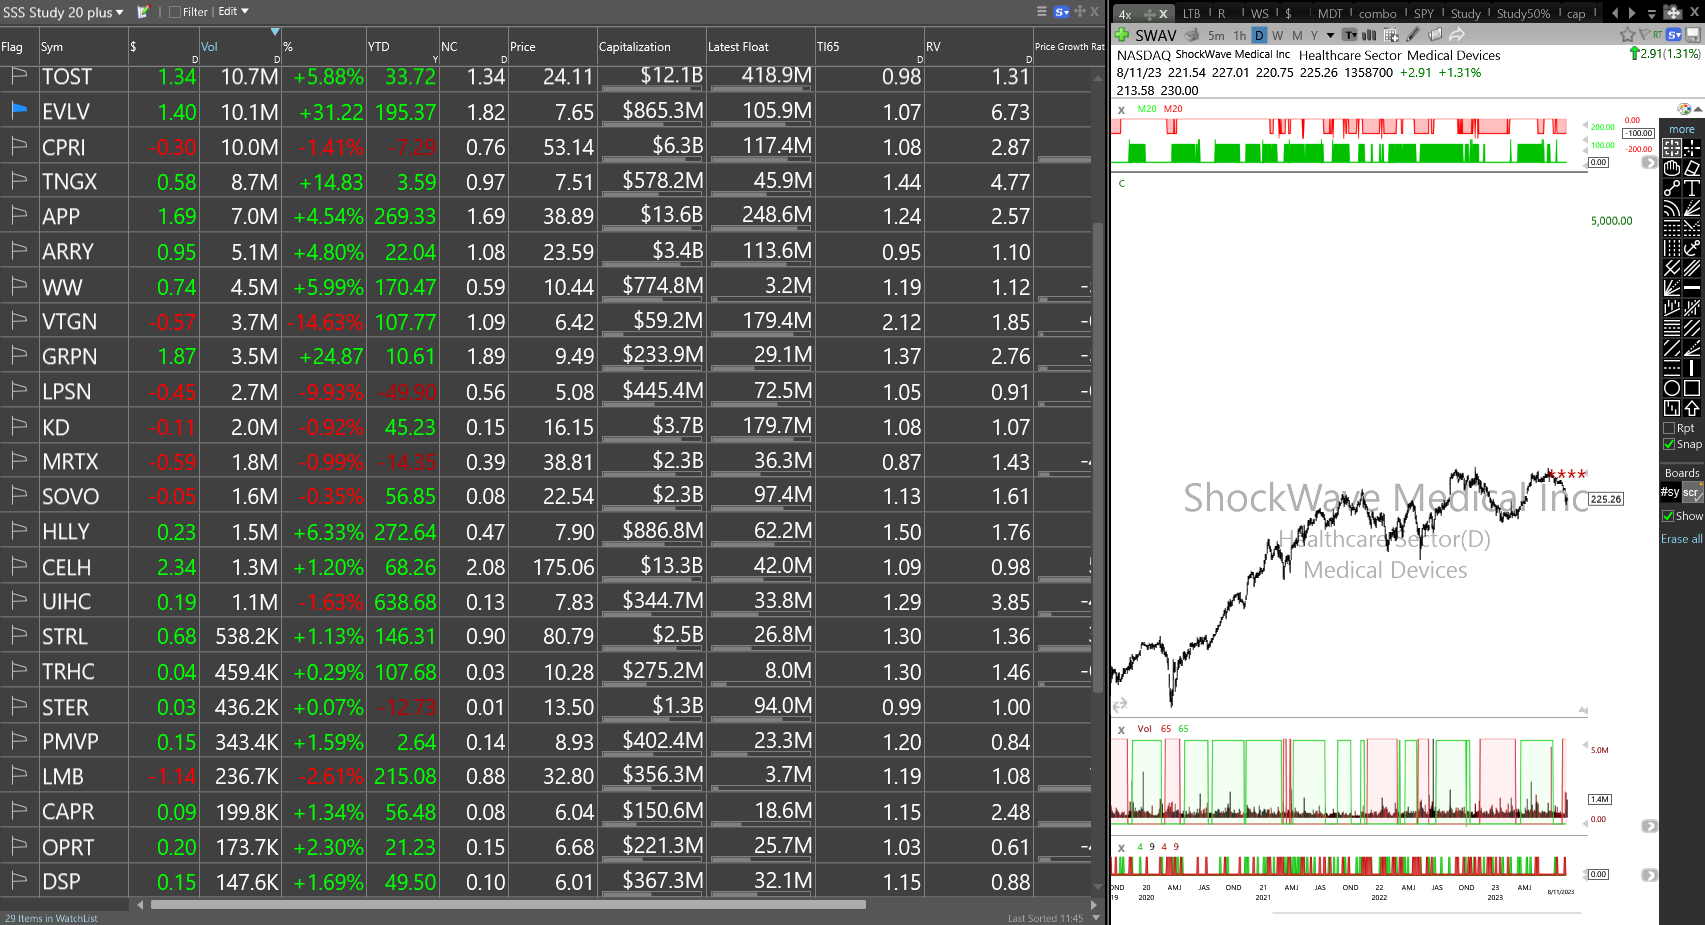
Task: Click the bar chart style icon
Action: [x=1369, y=35]
